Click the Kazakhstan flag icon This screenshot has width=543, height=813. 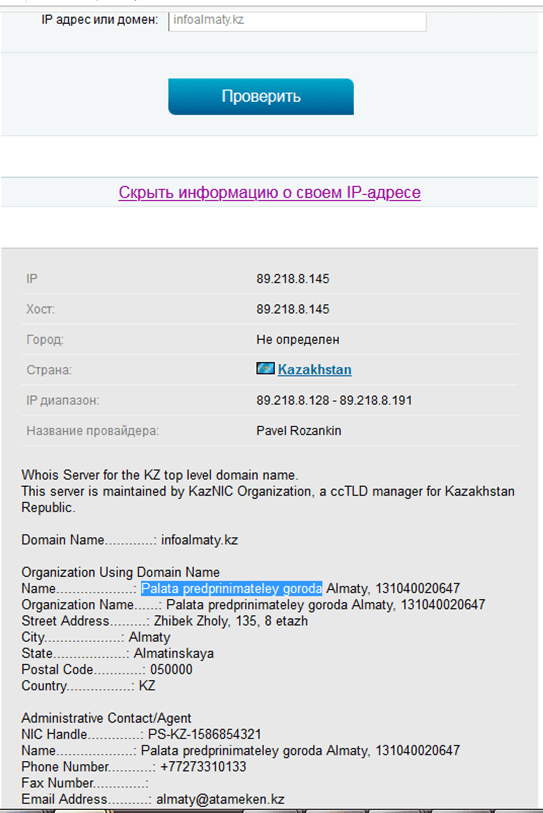pyautogui.click(x=265, y=369)
